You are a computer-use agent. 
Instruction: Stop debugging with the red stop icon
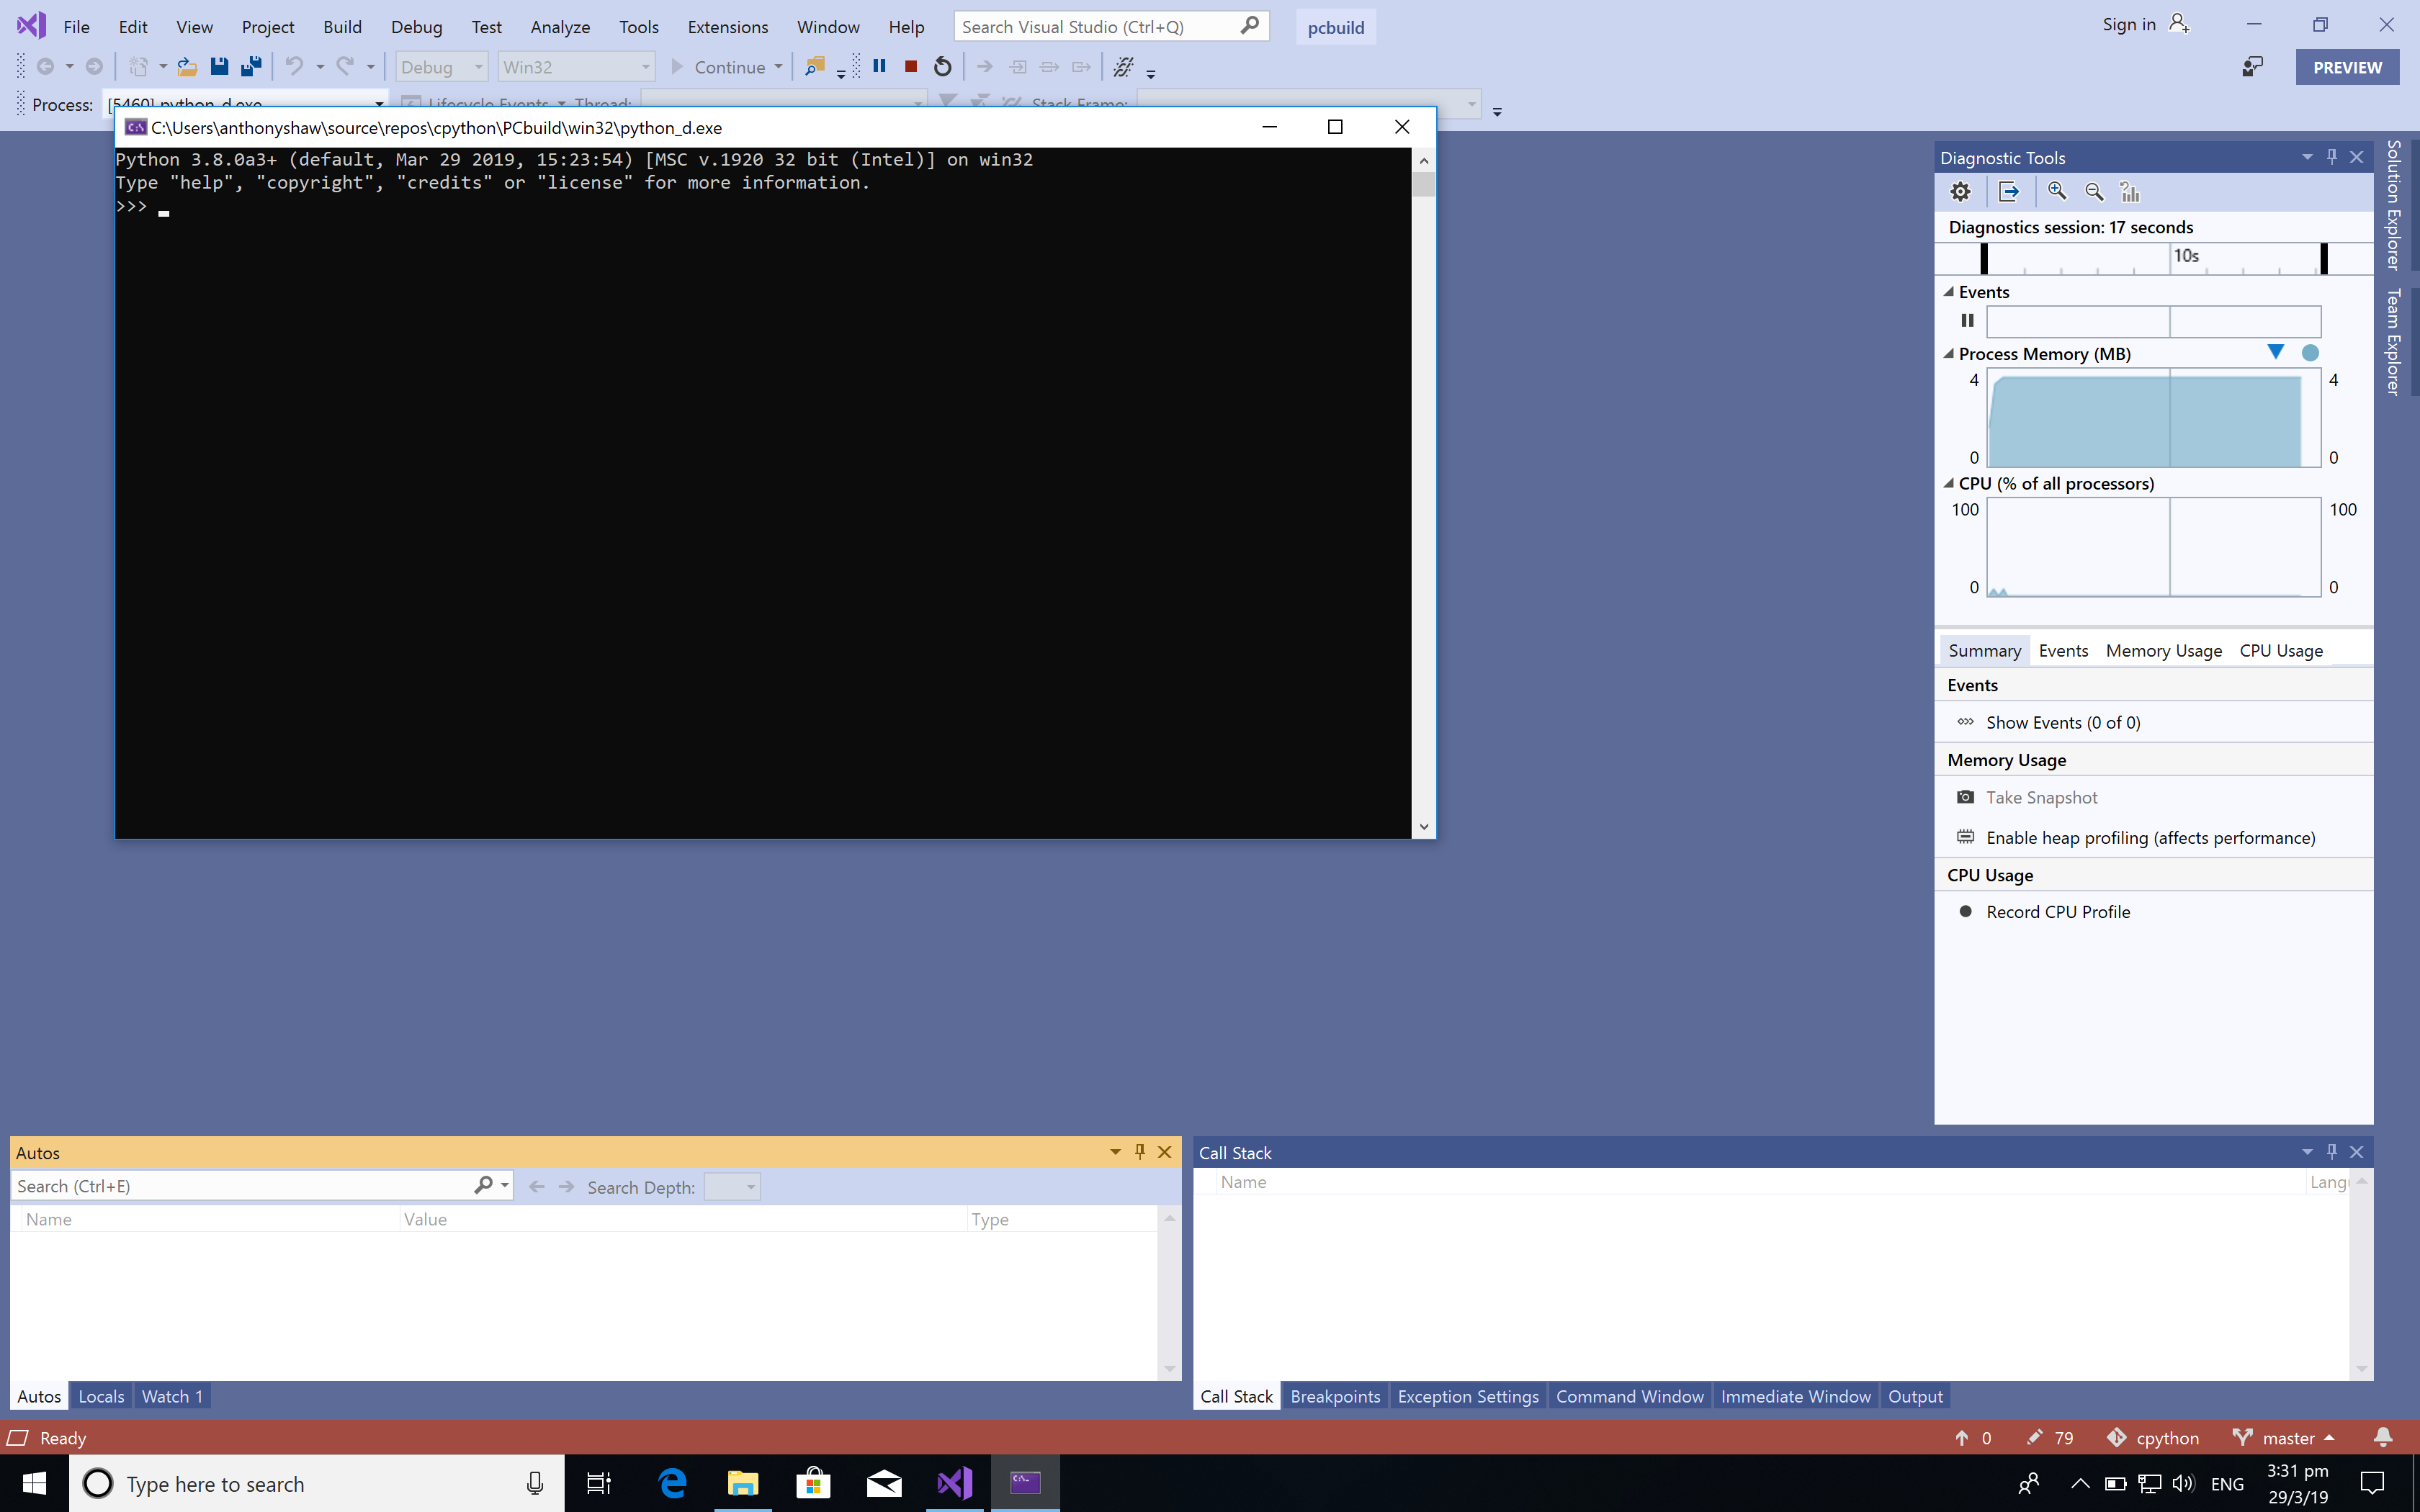pyautogui.click(x=910, y=66)
